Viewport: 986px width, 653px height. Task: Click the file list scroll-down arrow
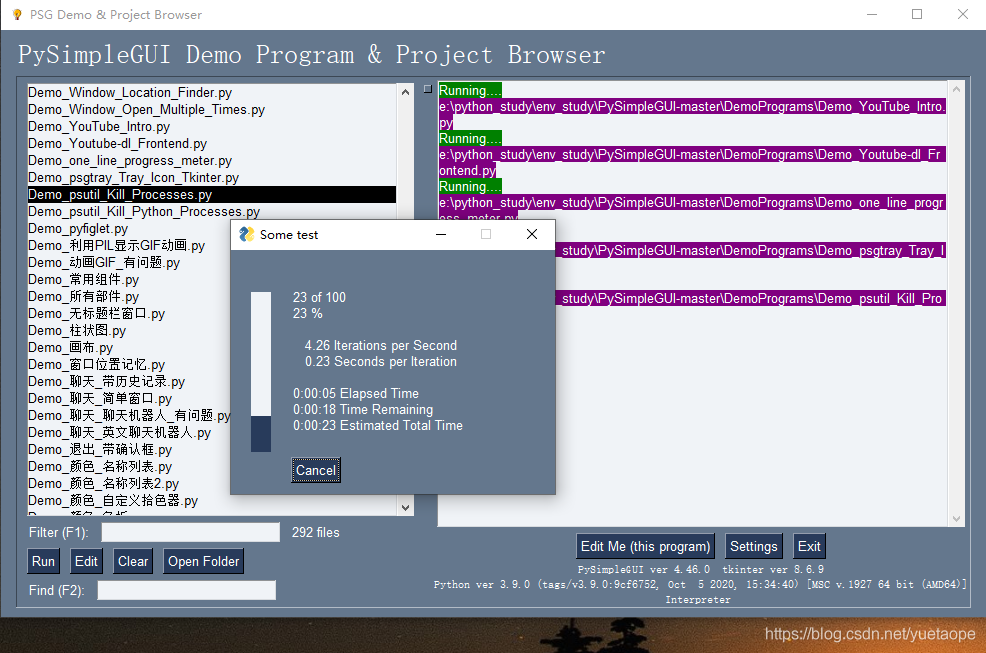click(x=406, y=507)
